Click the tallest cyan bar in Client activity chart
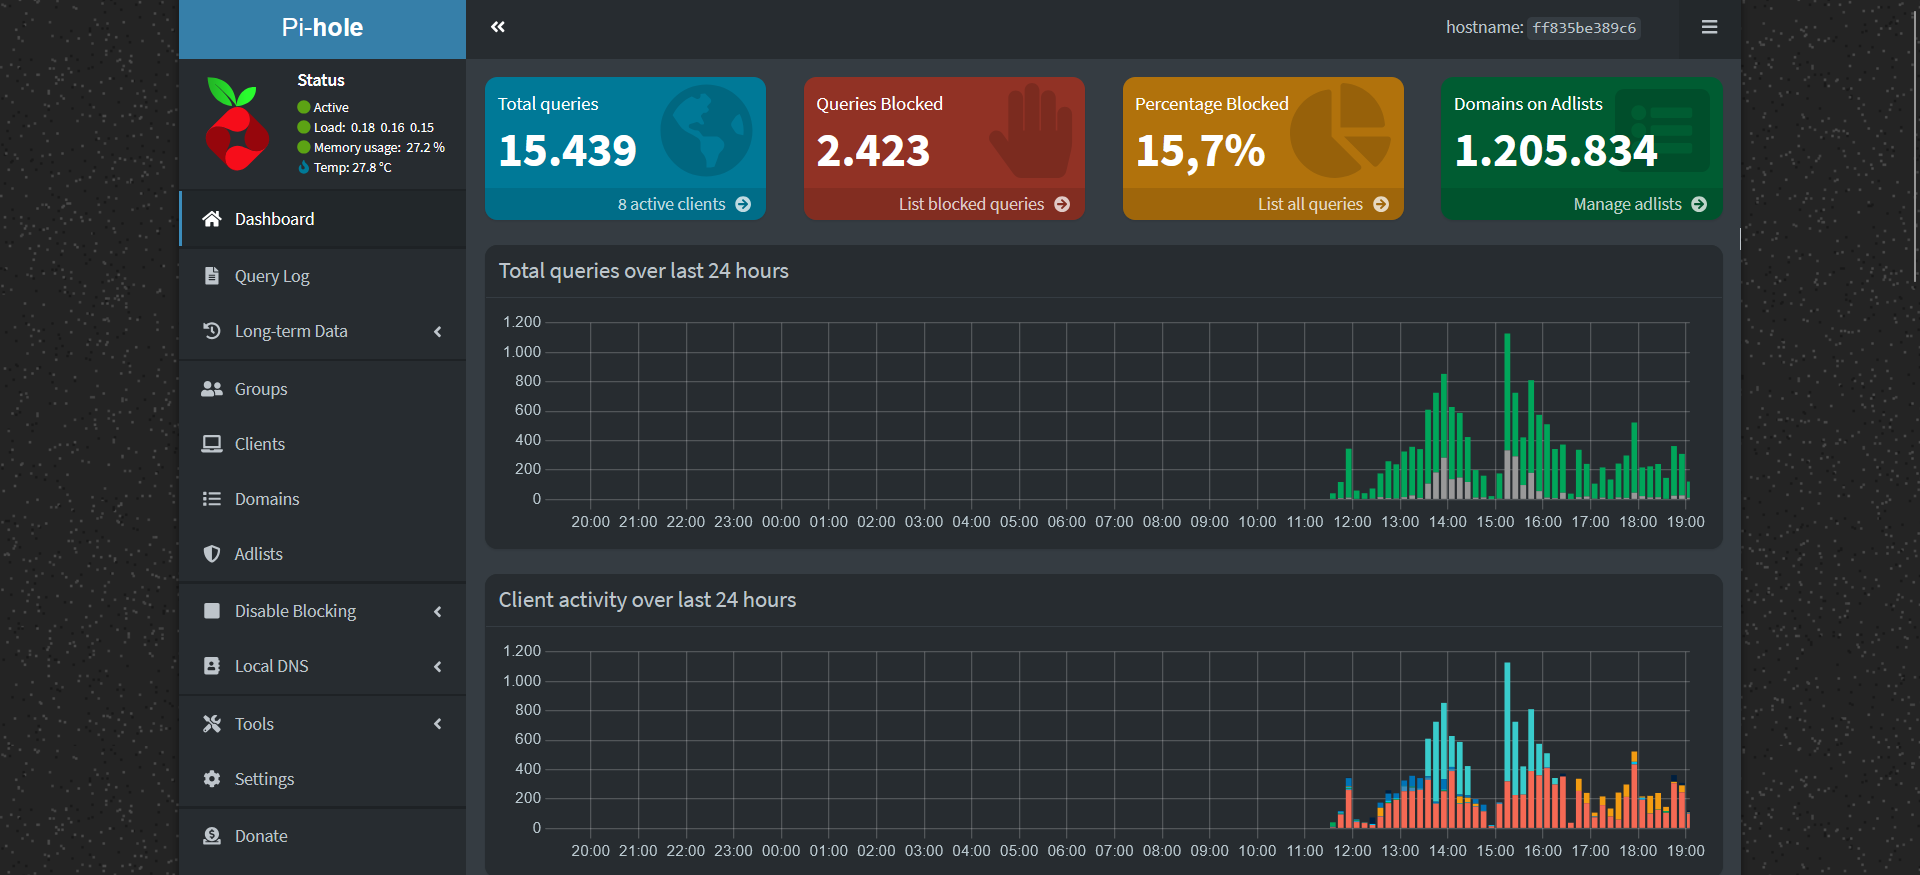The width and height of the screenshot is (1920, 875). pos(1507,721)
